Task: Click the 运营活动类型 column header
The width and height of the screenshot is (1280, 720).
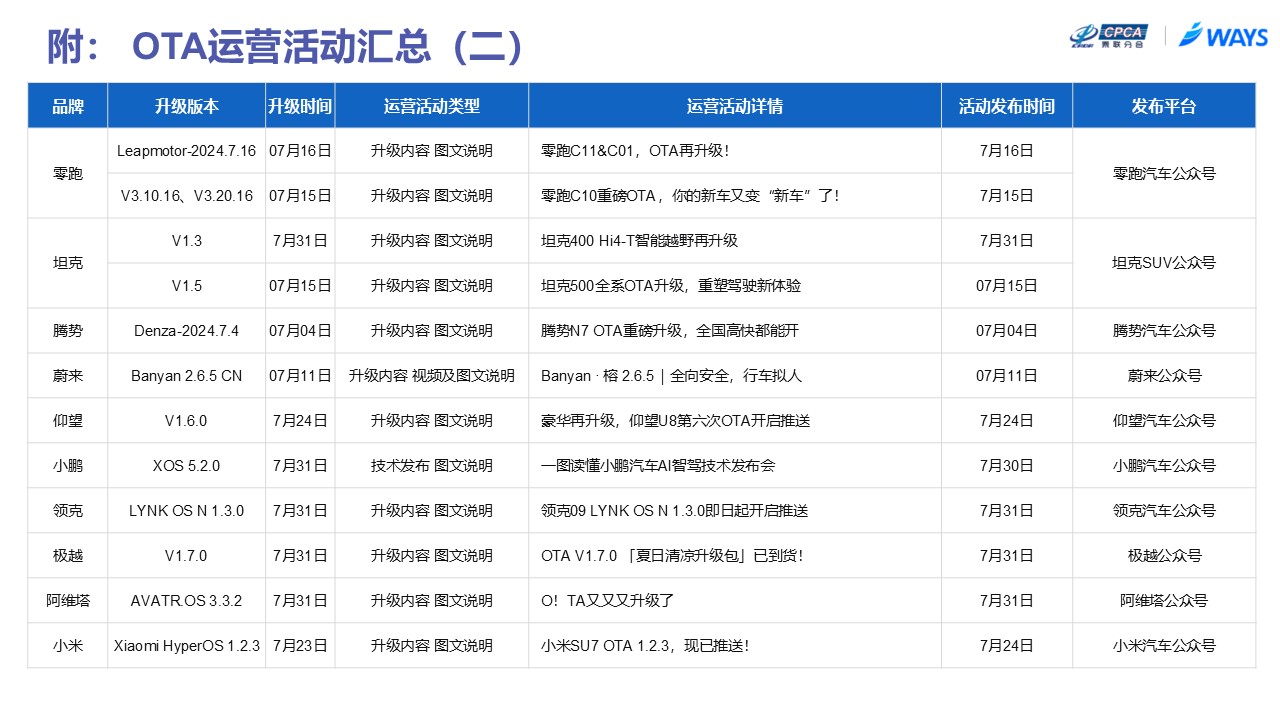Action: click(x=432, y=106)
